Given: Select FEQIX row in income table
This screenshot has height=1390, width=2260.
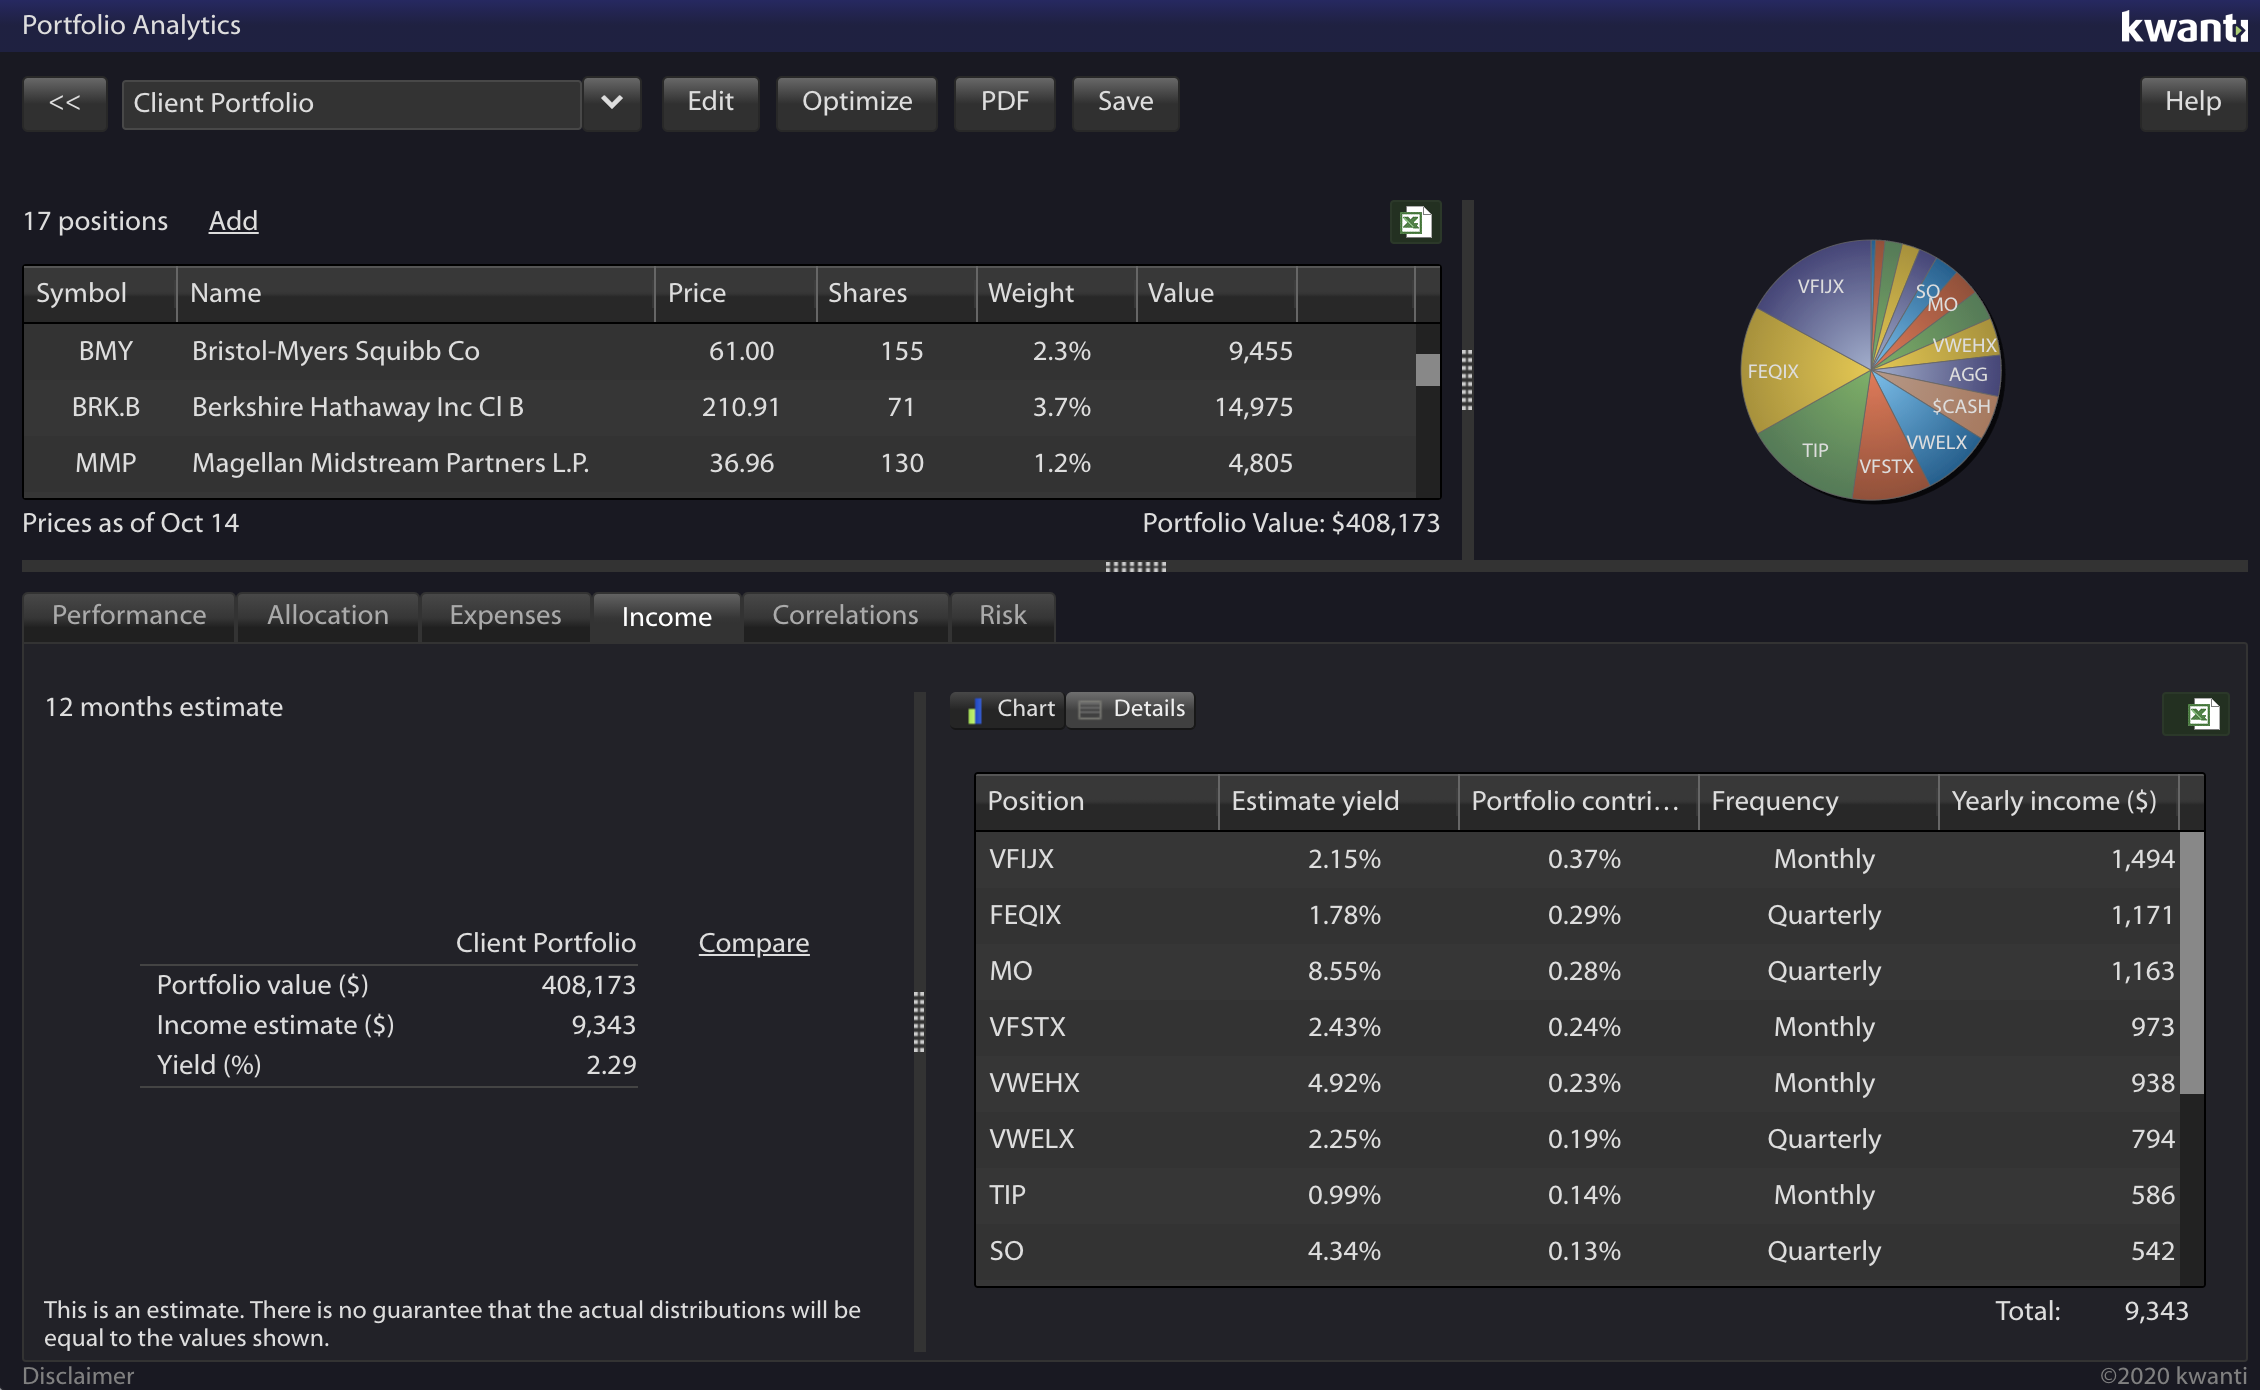Looking at the screenshot, I should [1577, 915].
